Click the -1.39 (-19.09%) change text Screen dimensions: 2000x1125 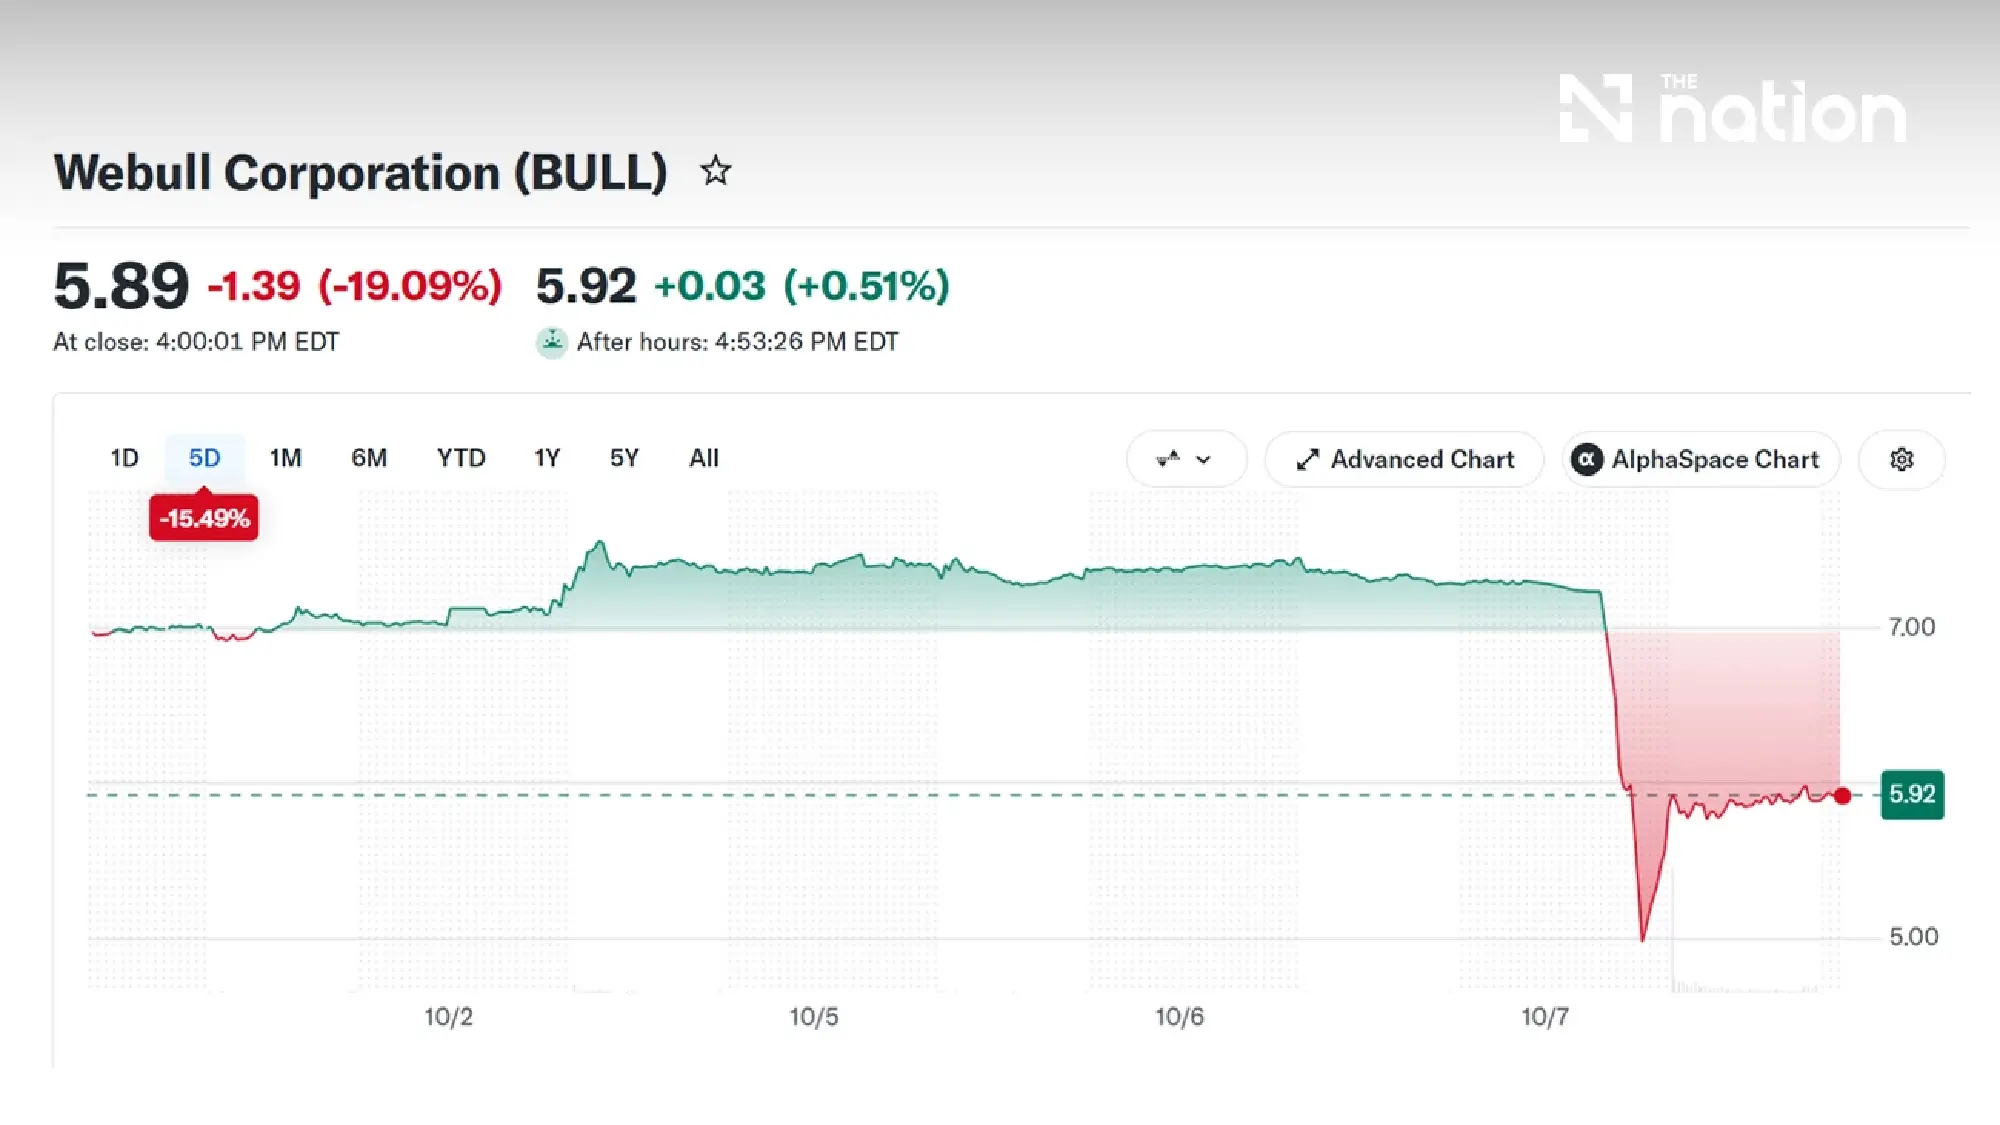(354, 286)
